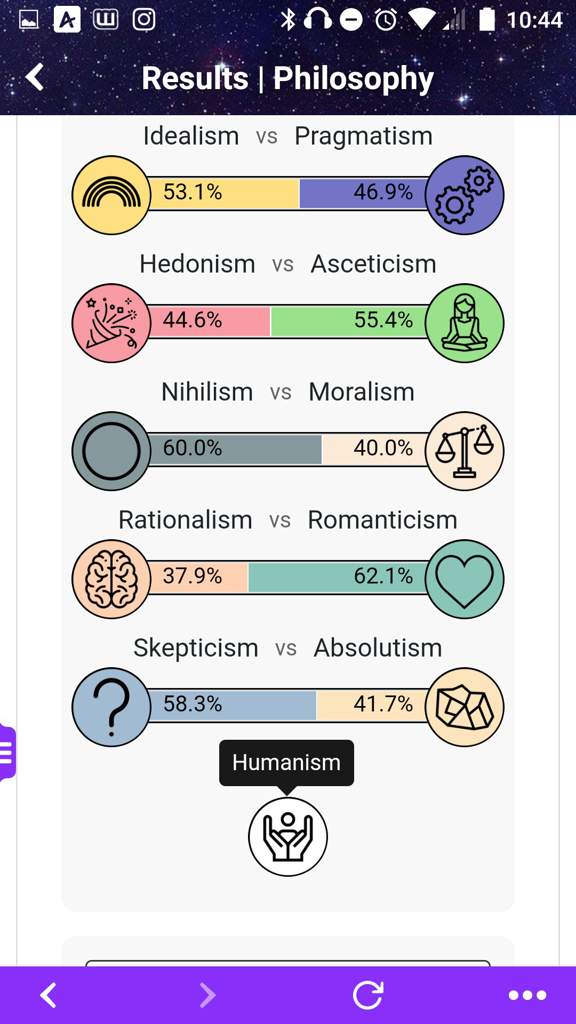
Task: Tap the Romanticism heart icon
Action: 464,579
